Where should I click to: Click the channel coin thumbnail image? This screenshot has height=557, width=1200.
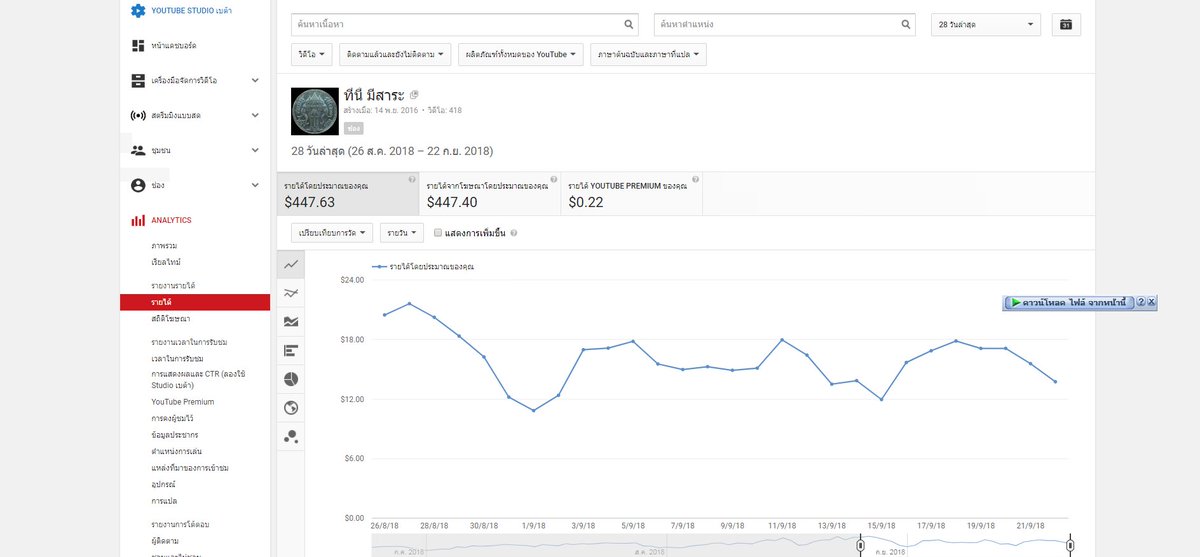315,111
